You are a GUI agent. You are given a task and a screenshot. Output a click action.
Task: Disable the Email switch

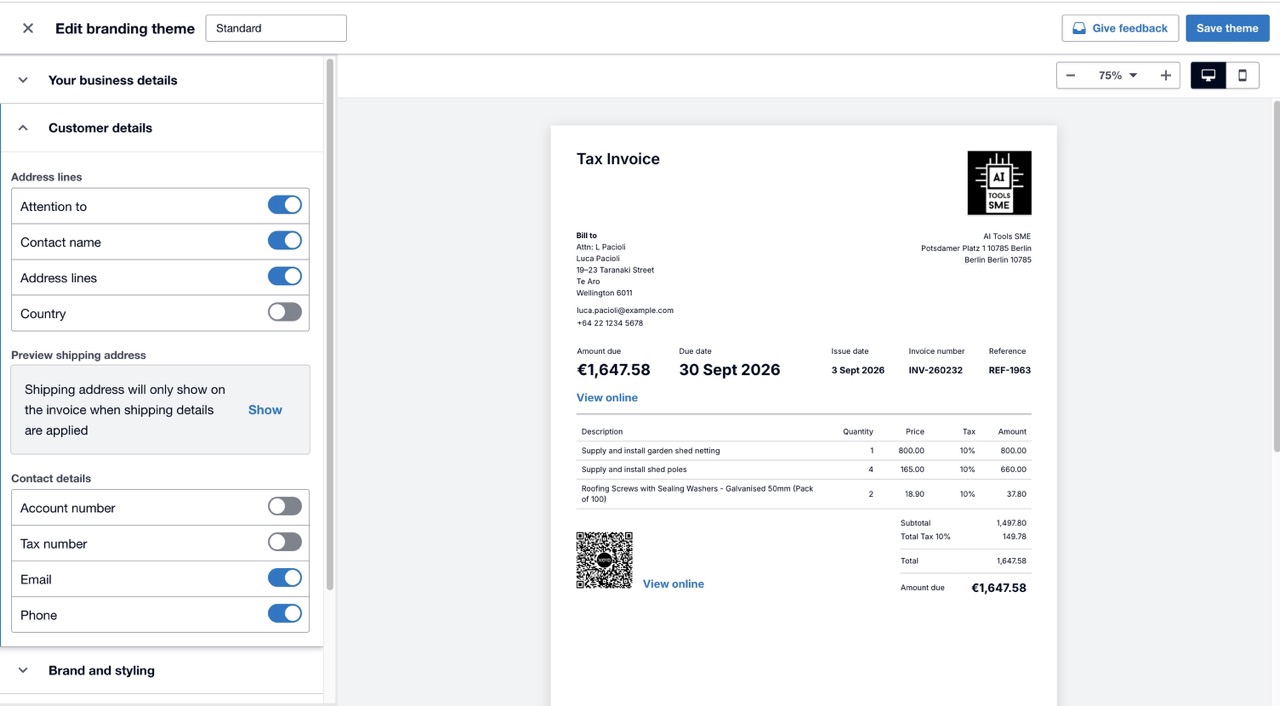pos(285,578)
